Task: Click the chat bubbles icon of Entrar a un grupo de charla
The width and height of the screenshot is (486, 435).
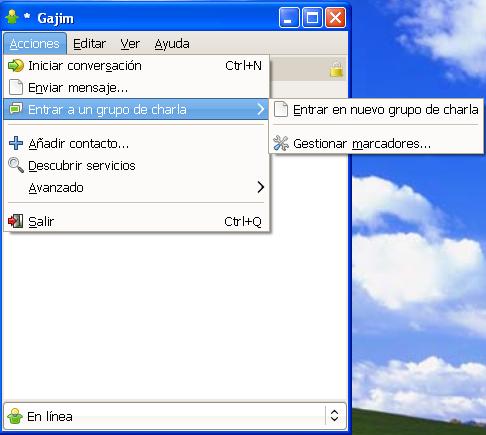Action: click(x=16, y=109)
